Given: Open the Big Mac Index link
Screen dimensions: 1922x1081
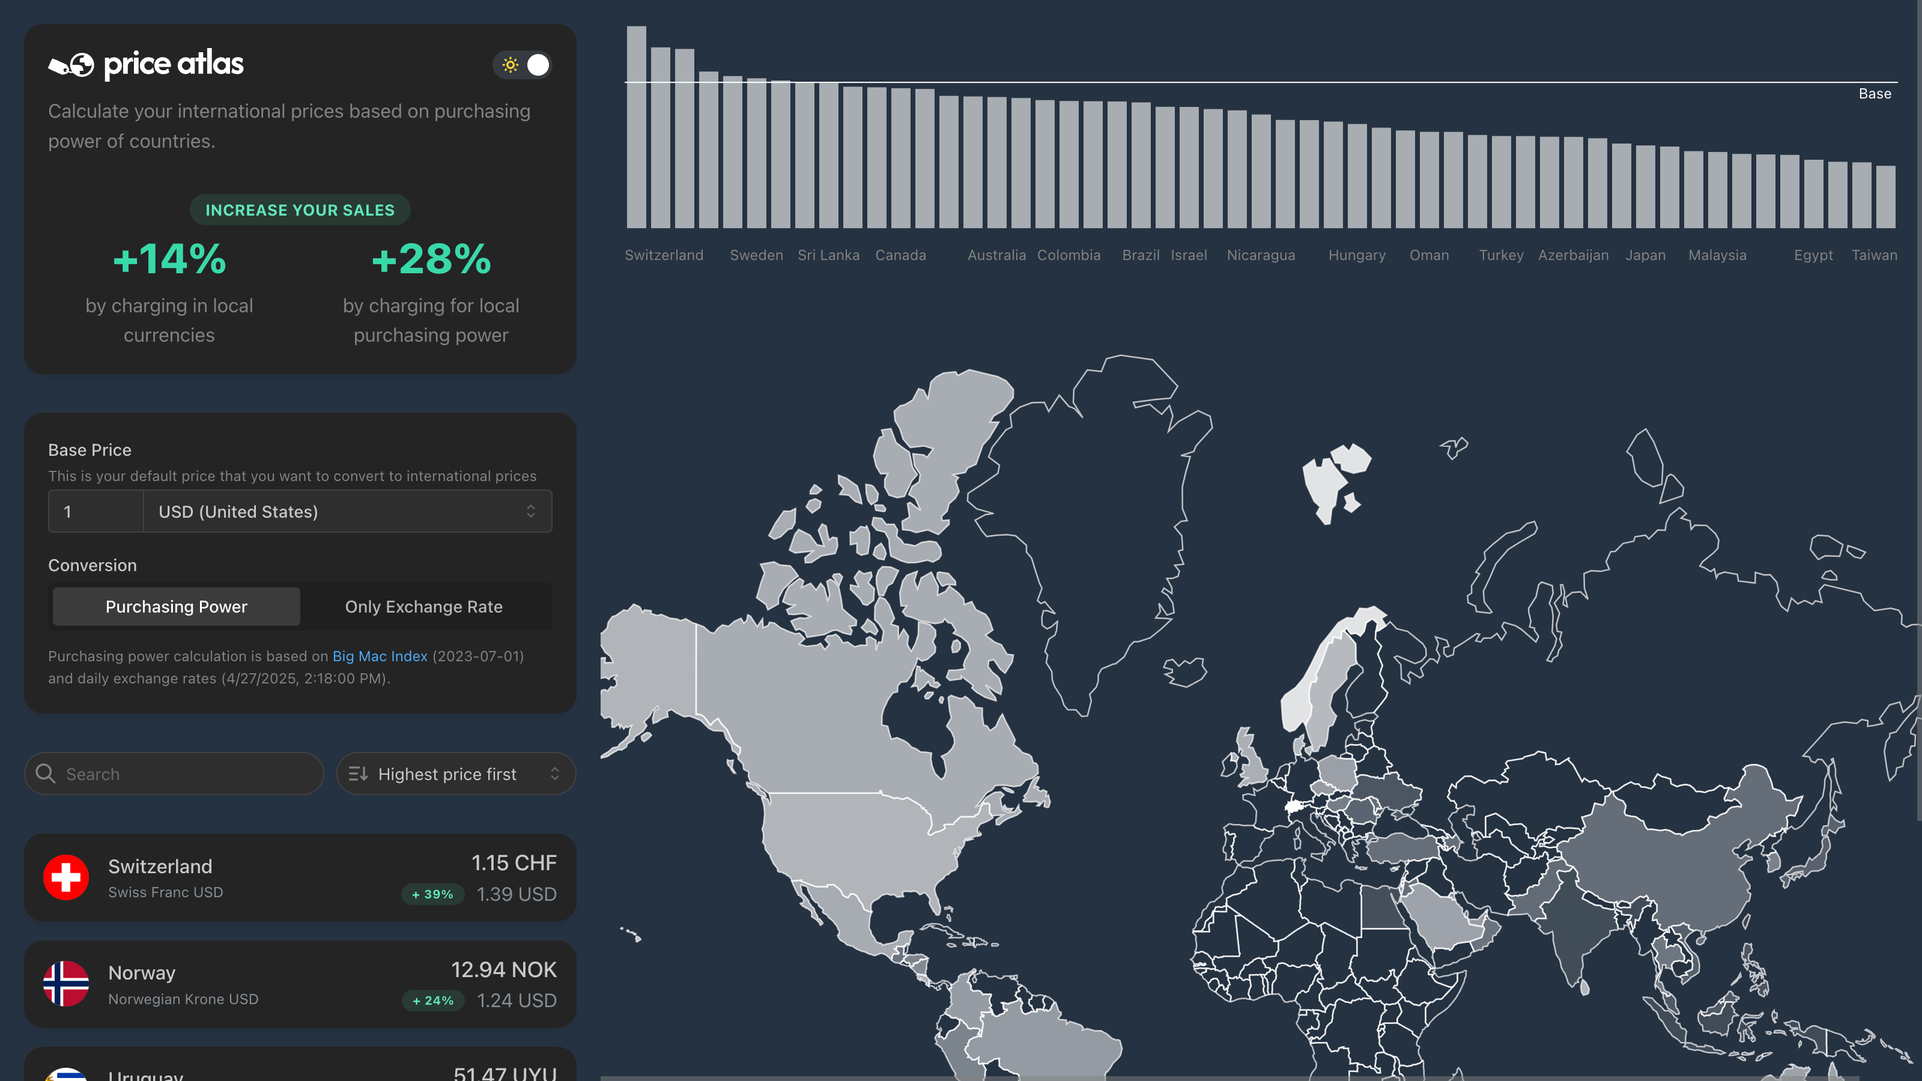Looking at the screenshot, I should (x=379, y=656).
